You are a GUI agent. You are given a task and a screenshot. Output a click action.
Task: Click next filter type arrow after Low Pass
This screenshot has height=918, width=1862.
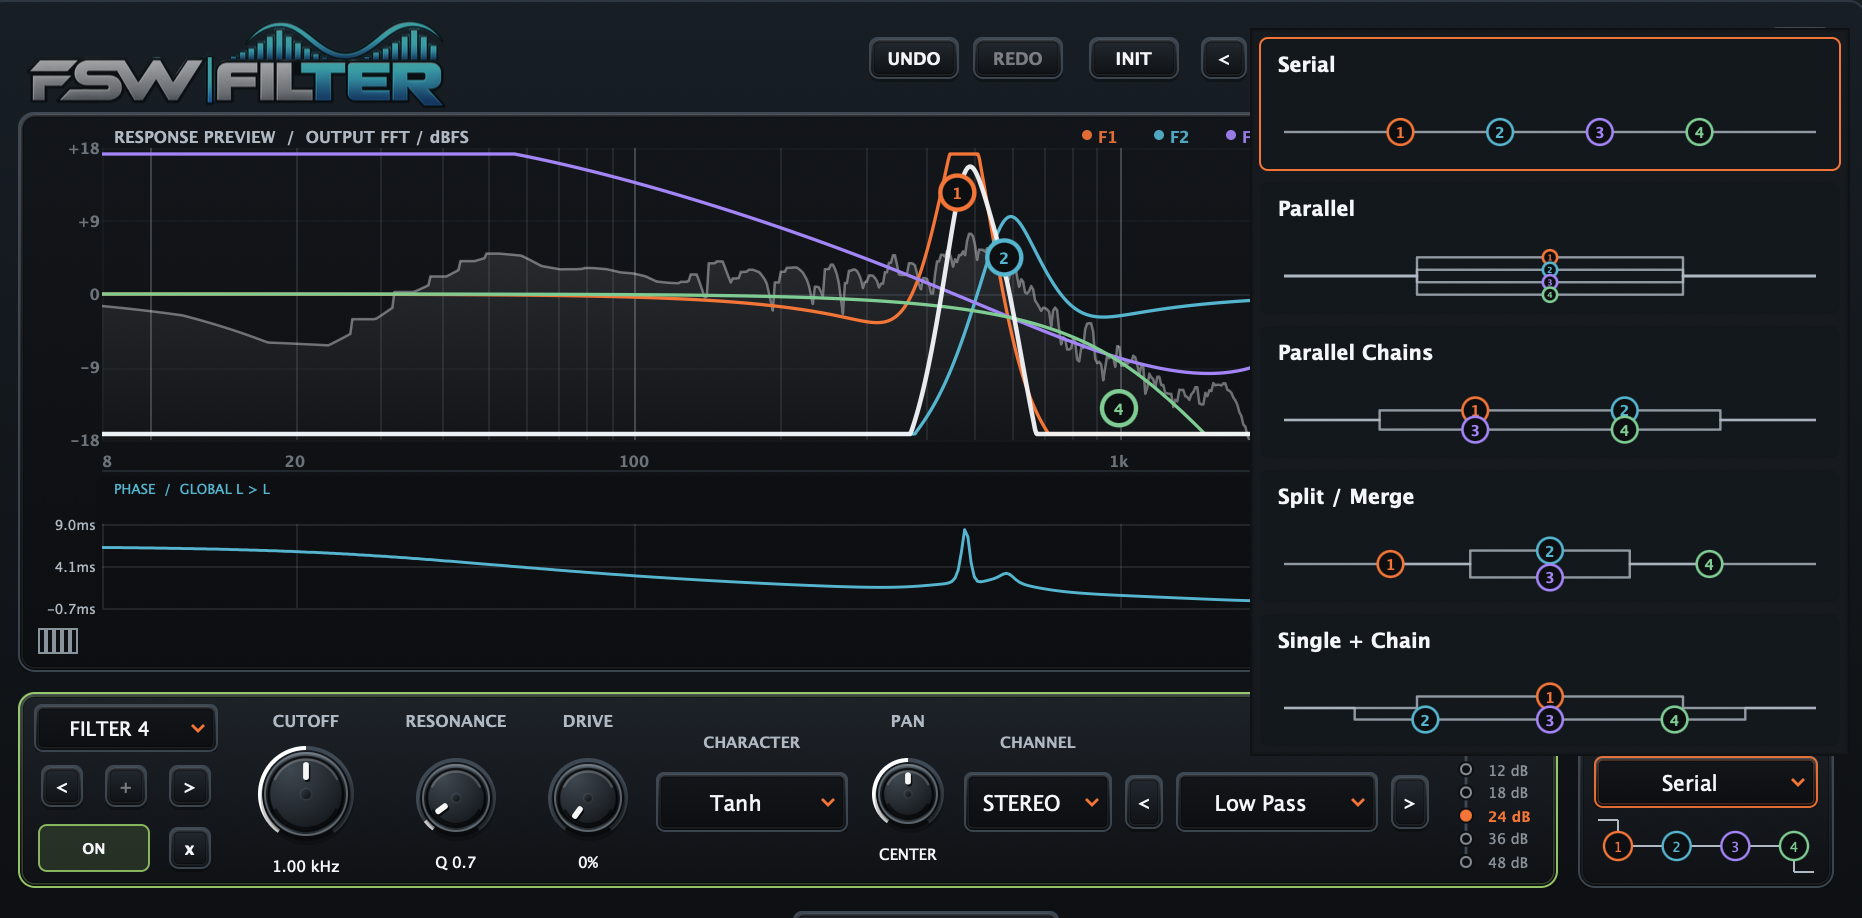click(x=1409, y=803)
